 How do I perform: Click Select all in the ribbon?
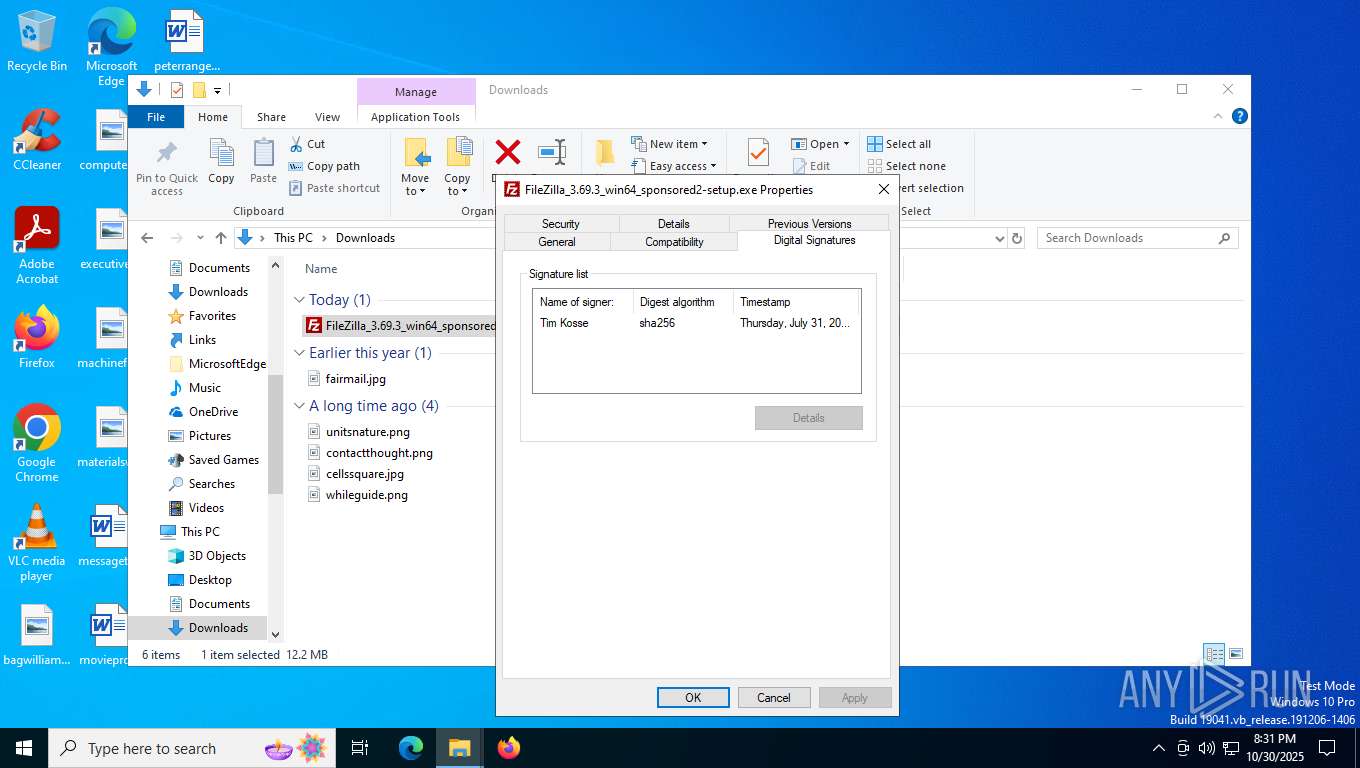[899, 144]
